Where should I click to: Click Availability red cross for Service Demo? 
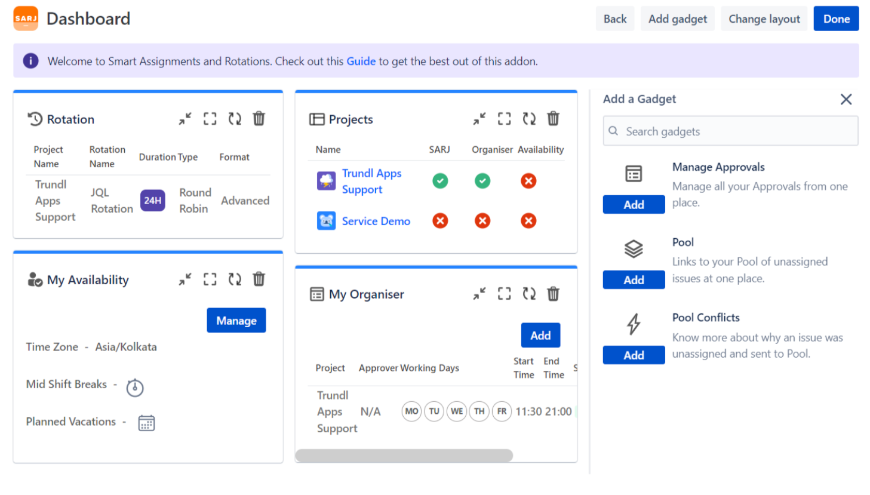pos(528,221)
